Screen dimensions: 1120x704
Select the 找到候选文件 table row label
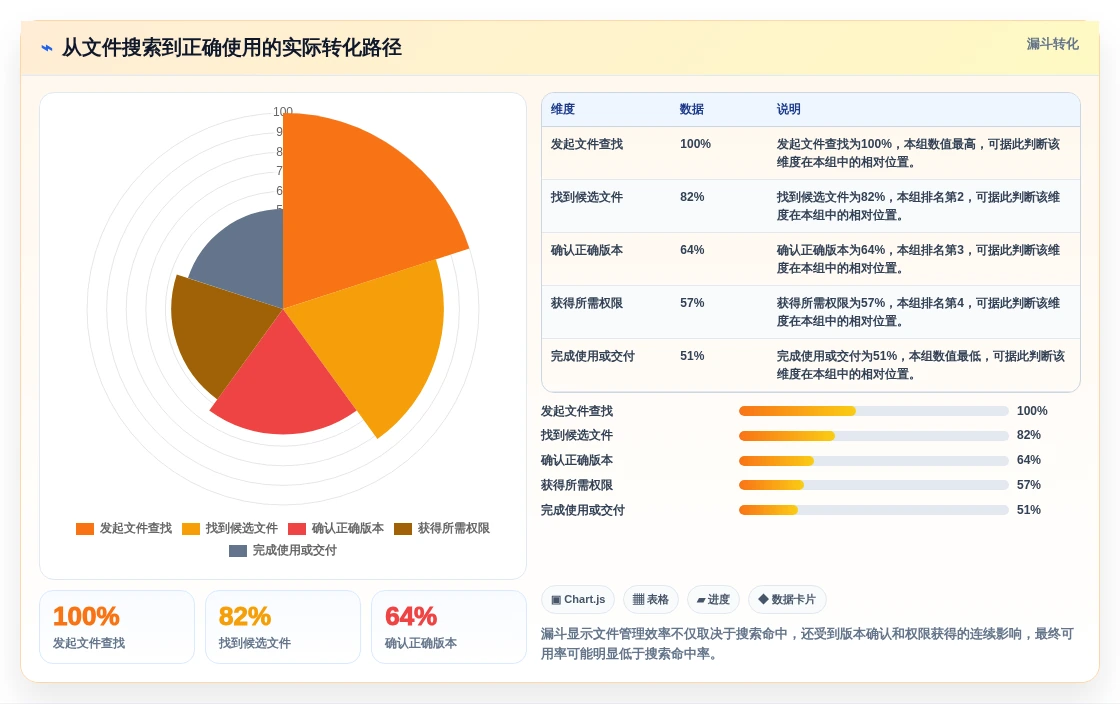pyautogui.click(x=586, y=197)
